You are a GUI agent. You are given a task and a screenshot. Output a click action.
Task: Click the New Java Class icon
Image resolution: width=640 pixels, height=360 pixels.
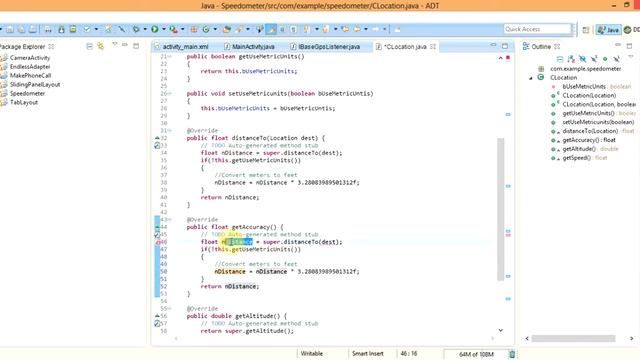point(206,29)
